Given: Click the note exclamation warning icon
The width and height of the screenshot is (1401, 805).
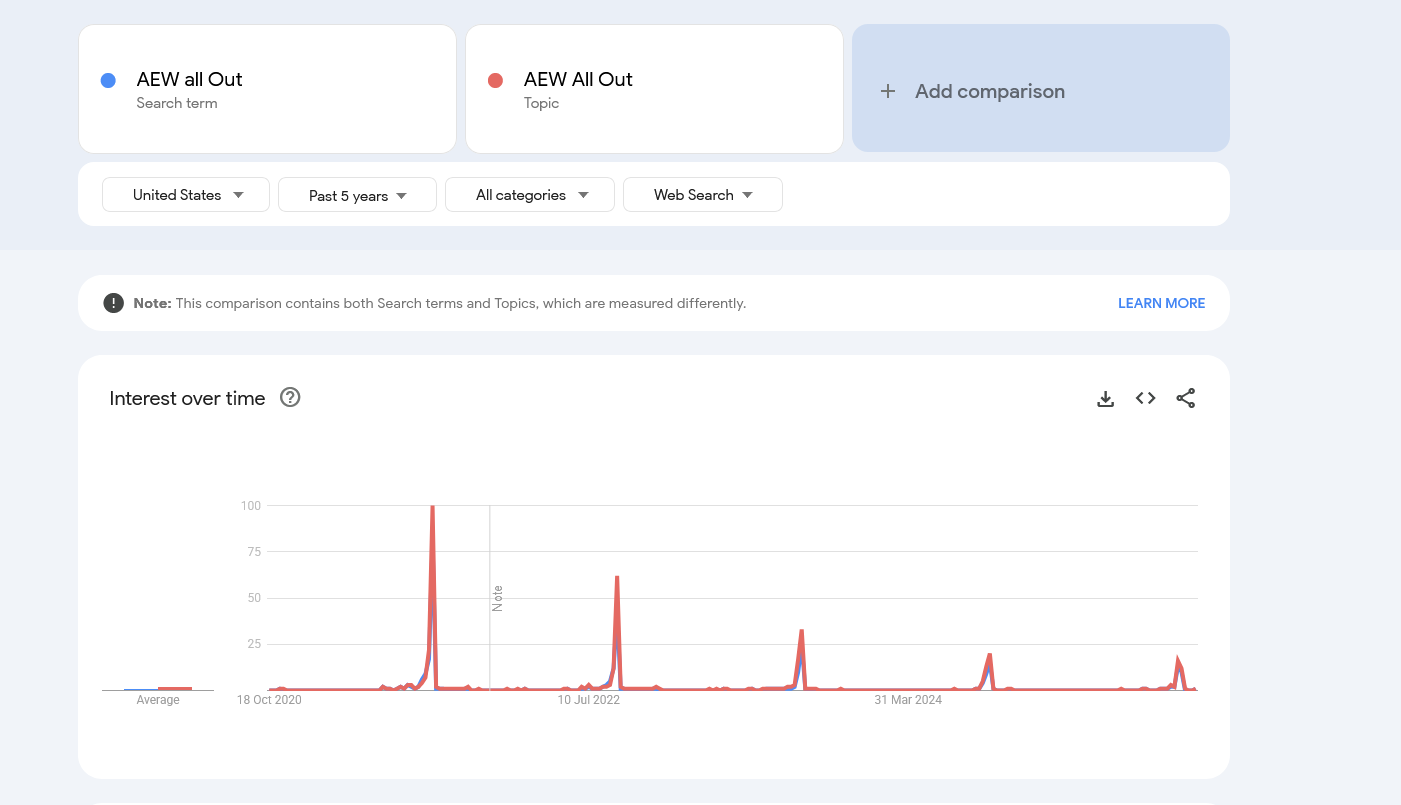Looking at the screenshot, I should pyautogui.click(x=113, y=303).
